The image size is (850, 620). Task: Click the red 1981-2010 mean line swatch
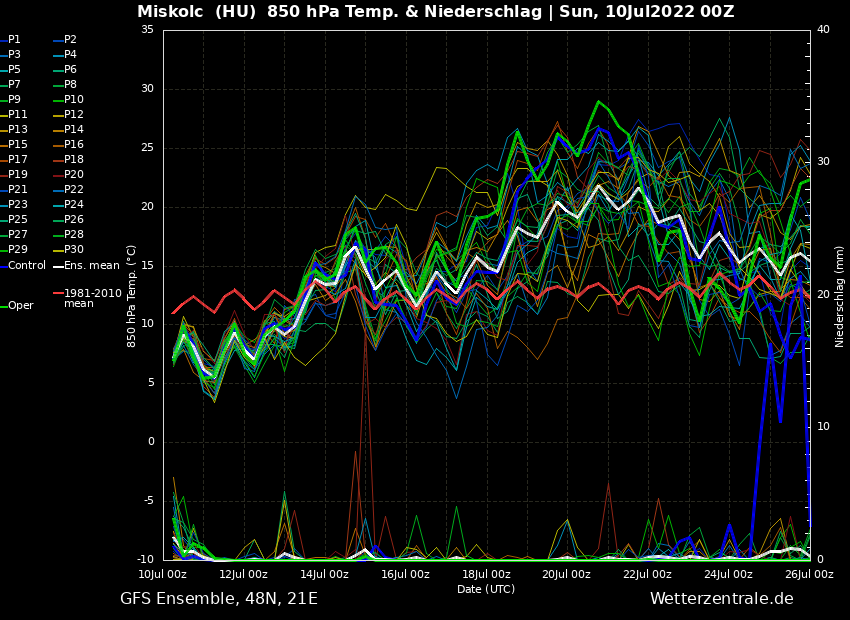coord(58,294)
